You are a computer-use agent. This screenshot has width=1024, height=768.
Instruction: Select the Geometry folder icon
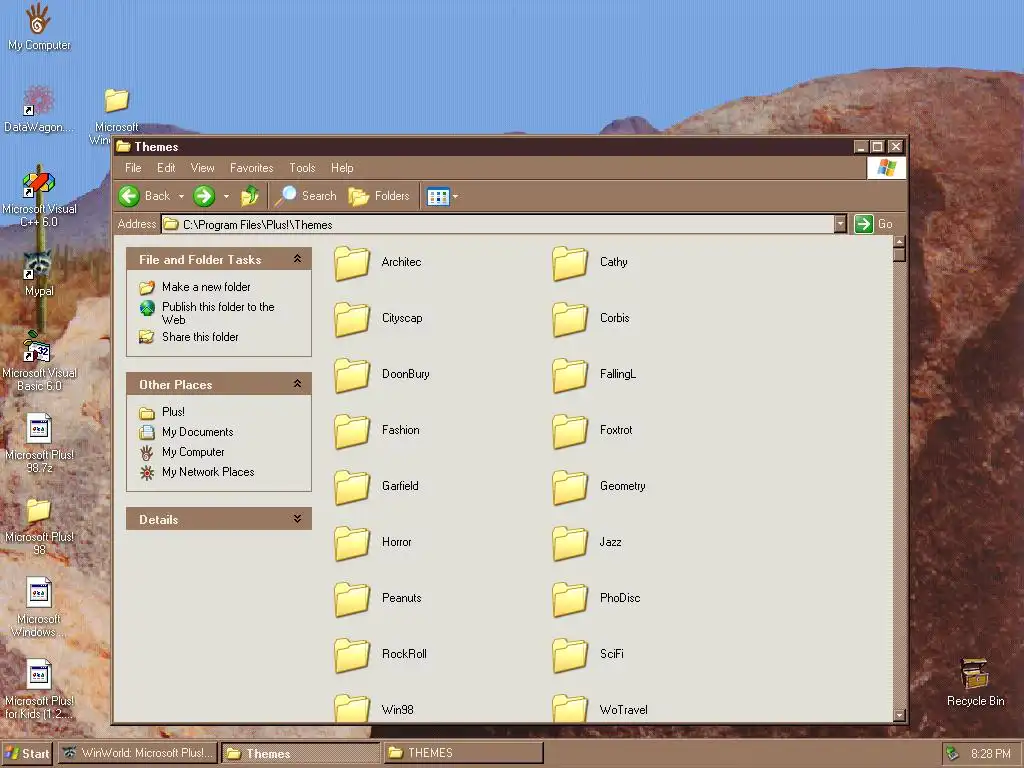click(570, 487)
